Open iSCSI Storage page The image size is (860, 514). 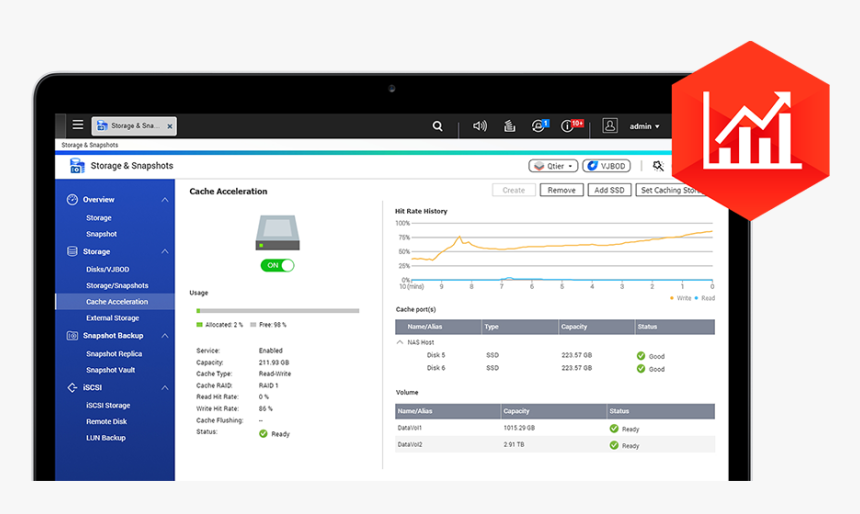coord(108,405)
